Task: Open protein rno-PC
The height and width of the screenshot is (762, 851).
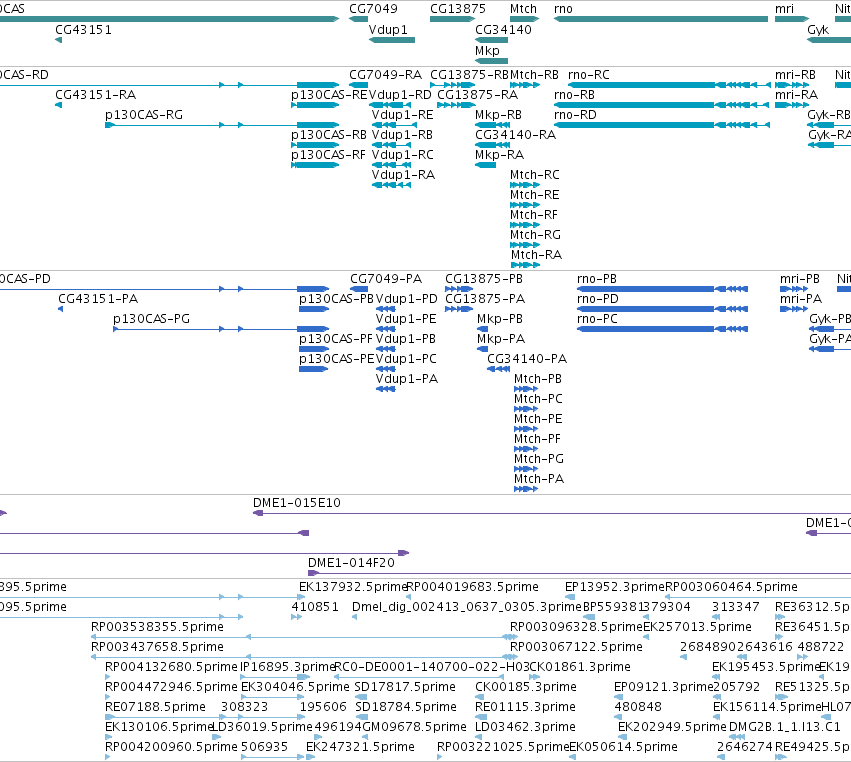Action: click(x=663, y=329)
